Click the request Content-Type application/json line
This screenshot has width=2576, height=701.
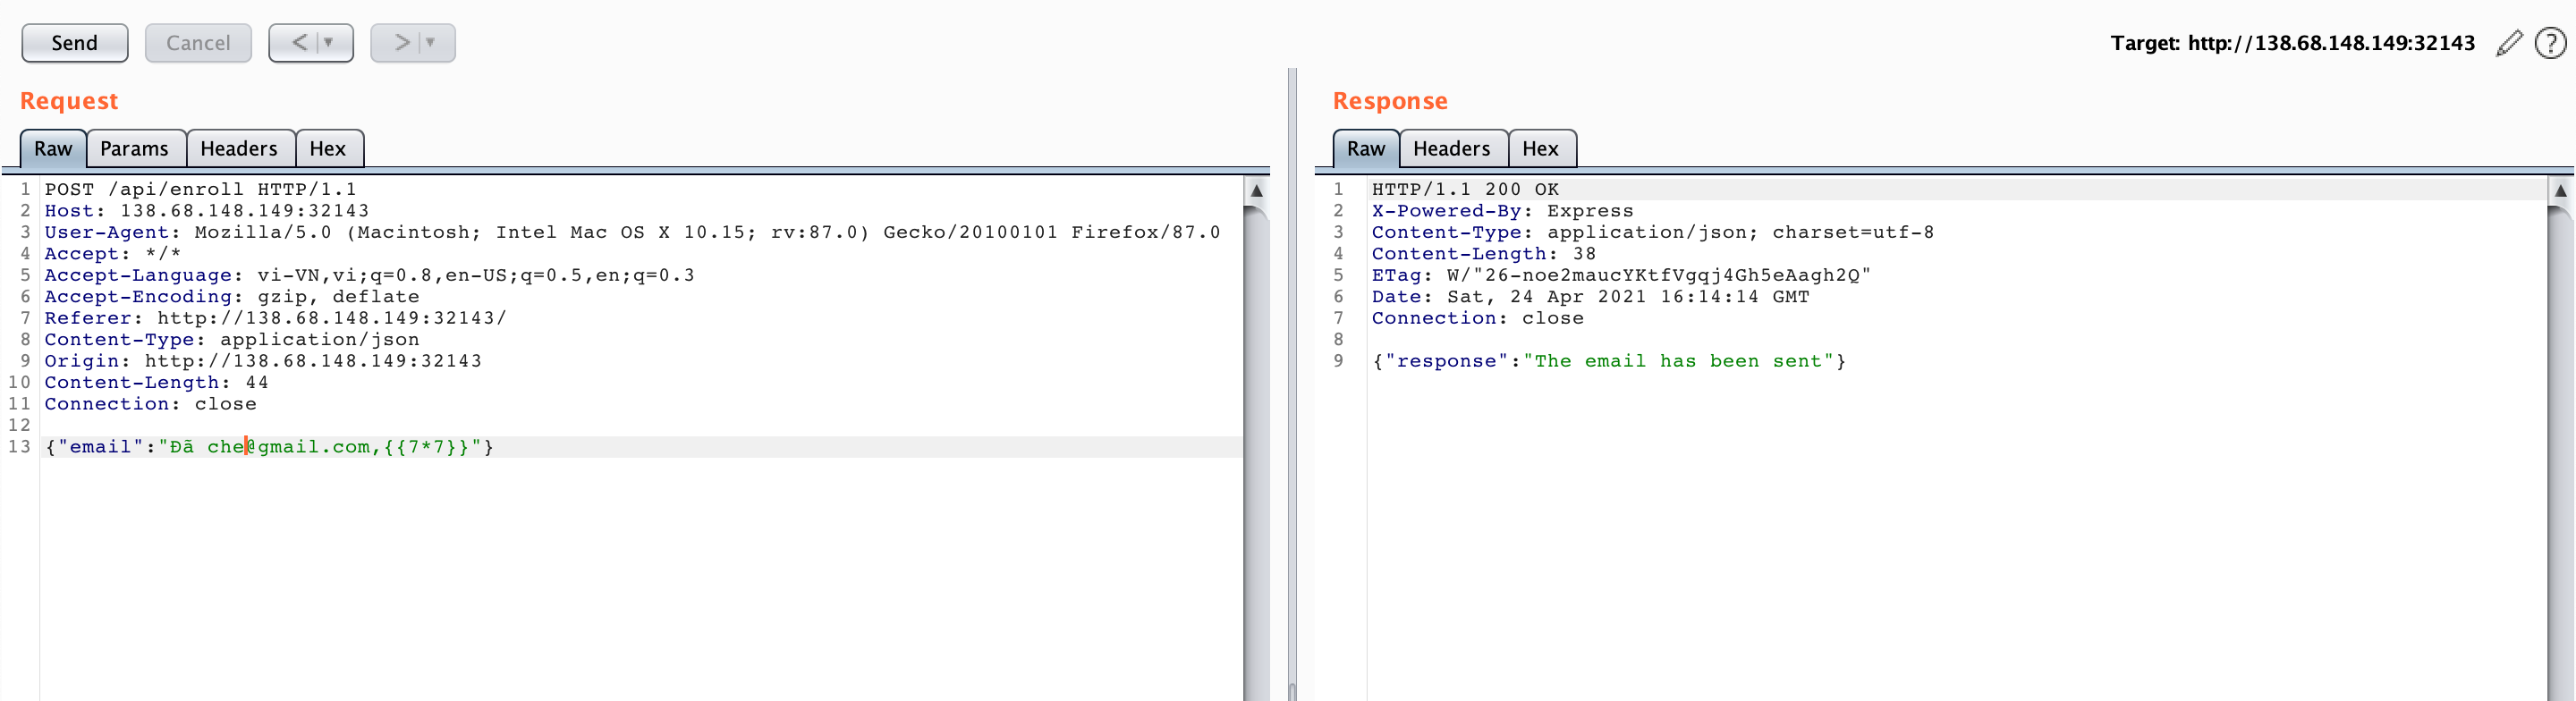pyautogui.click(x=232, y=340)
